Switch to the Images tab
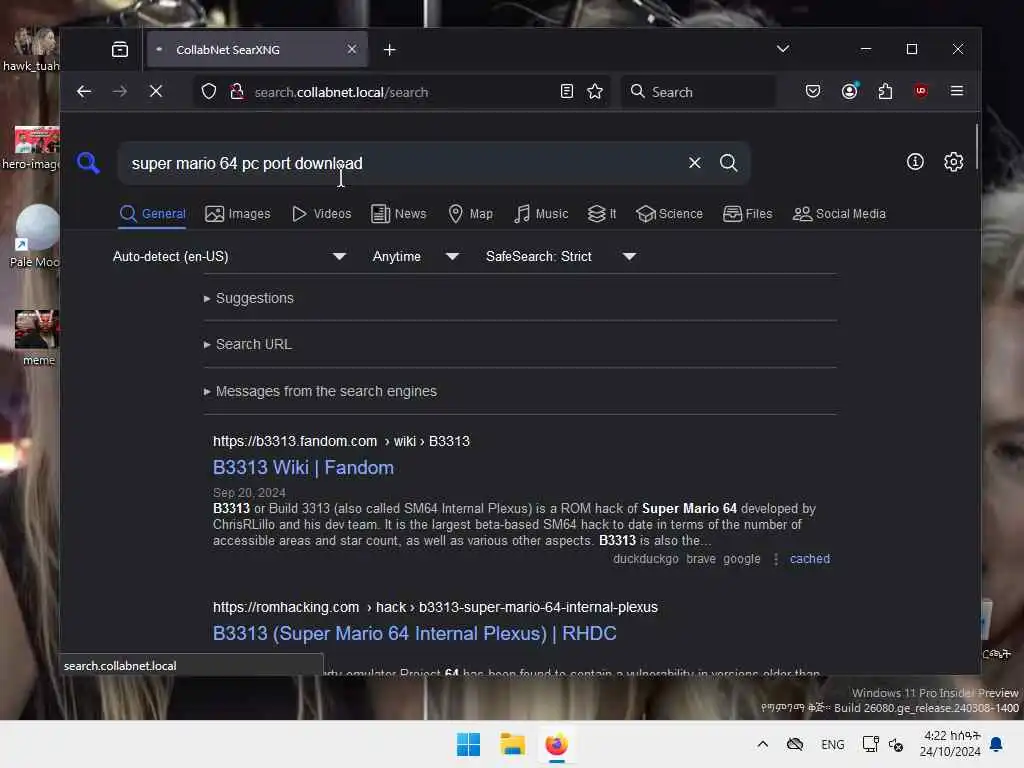1024x768 pixels. click(x=237, y=214)
